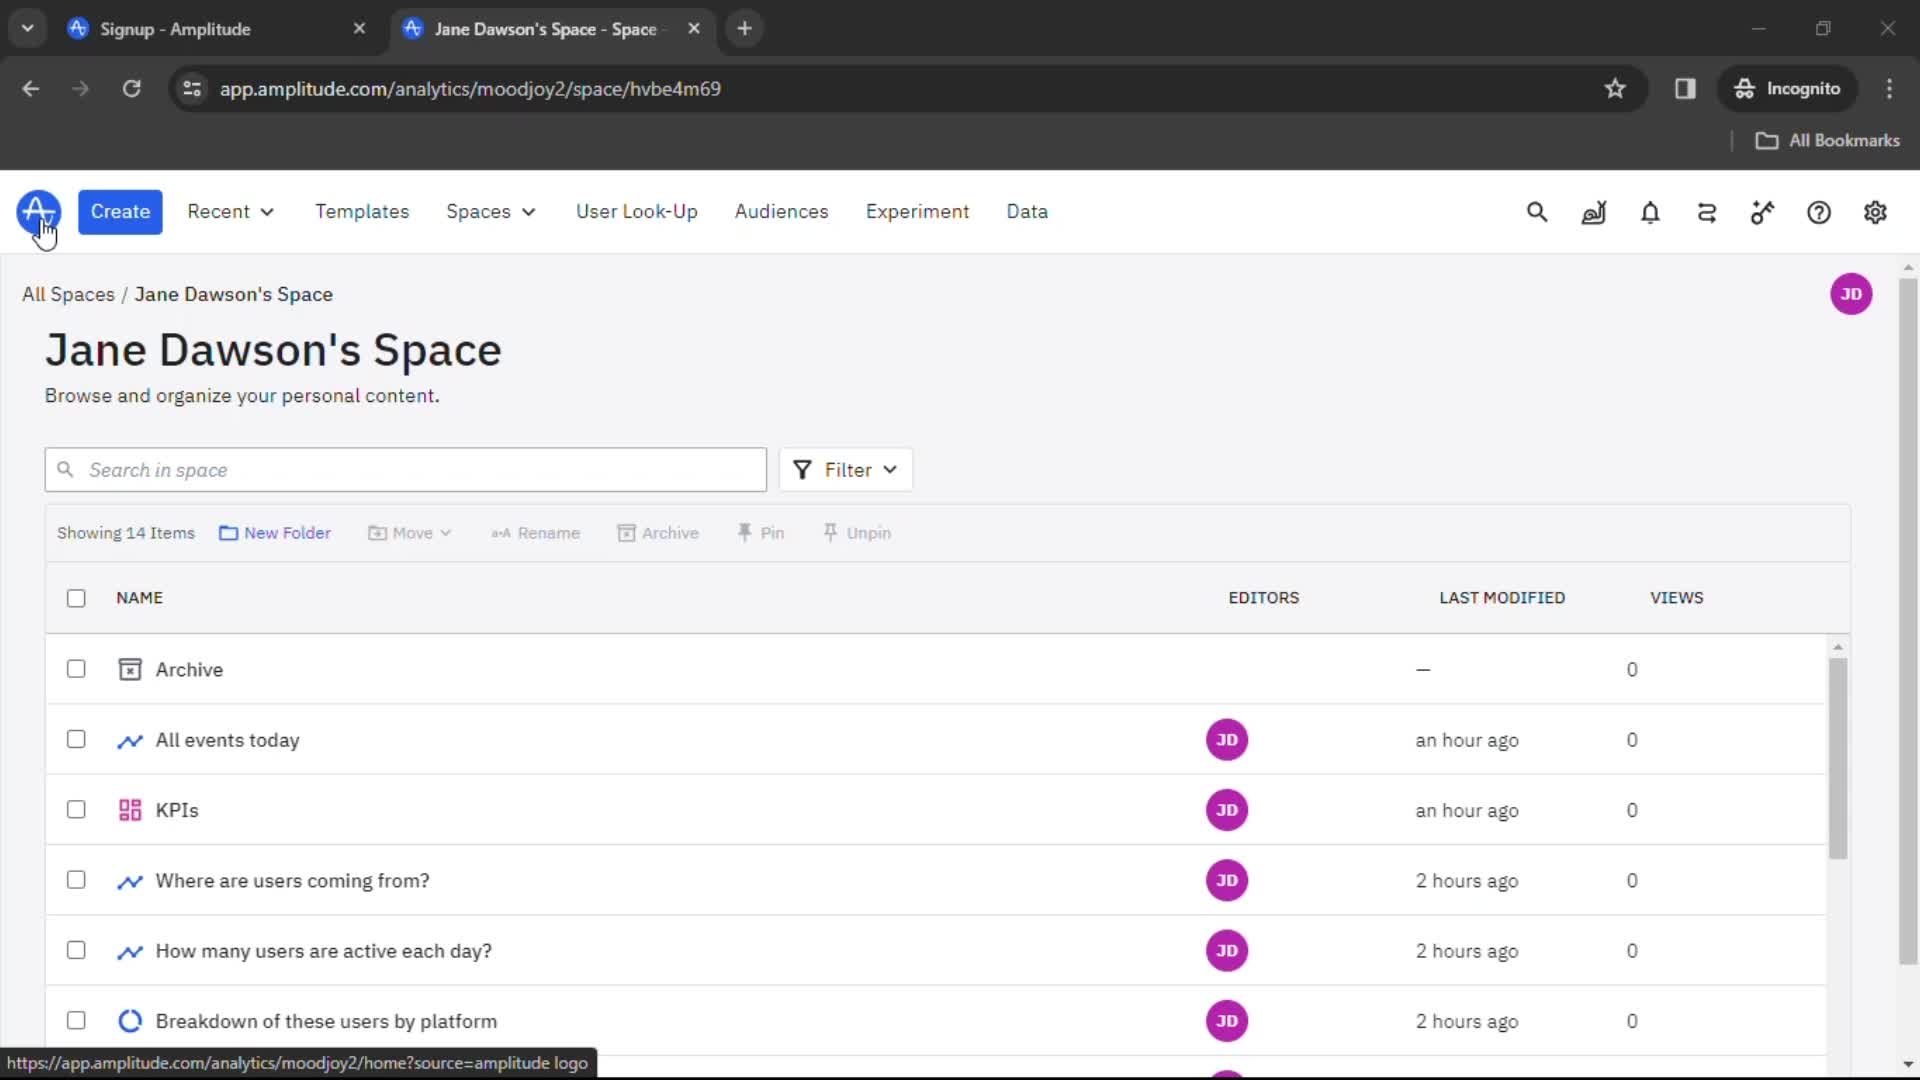This screenshot has width=1920, height=1080.
Task: Click the blue Create button
Action: click(120, 212)
